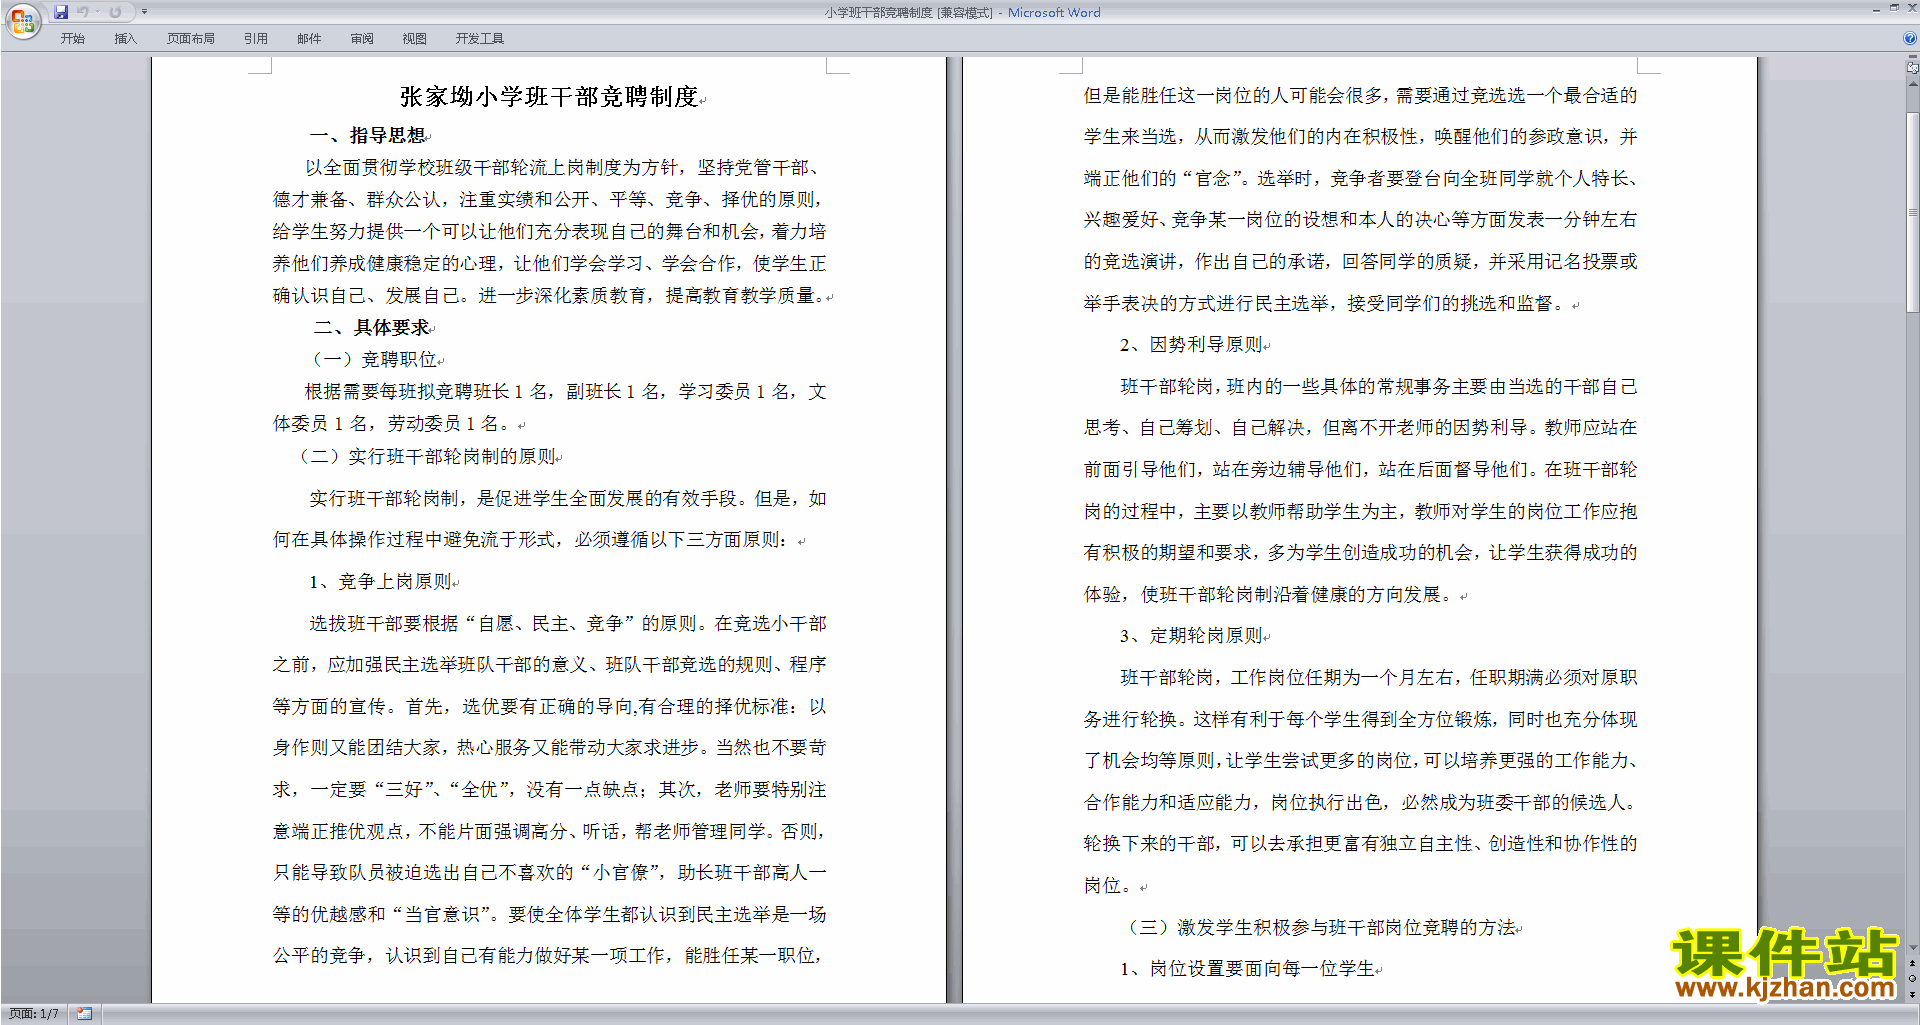Click the document title 张家坳小学班干部竞聘制度
1920x1025 pixels.
coord(549,97)
